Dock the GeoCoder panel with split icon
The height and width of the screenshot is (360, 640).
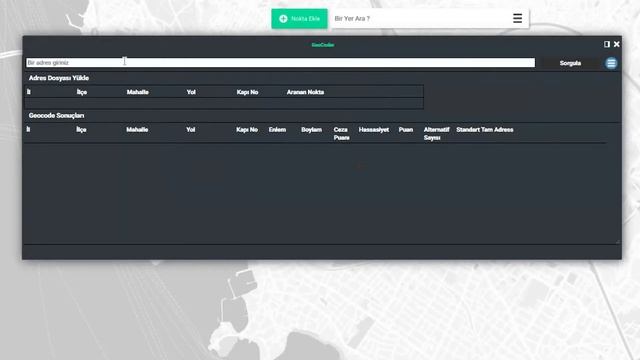click(x=607, y=44)
